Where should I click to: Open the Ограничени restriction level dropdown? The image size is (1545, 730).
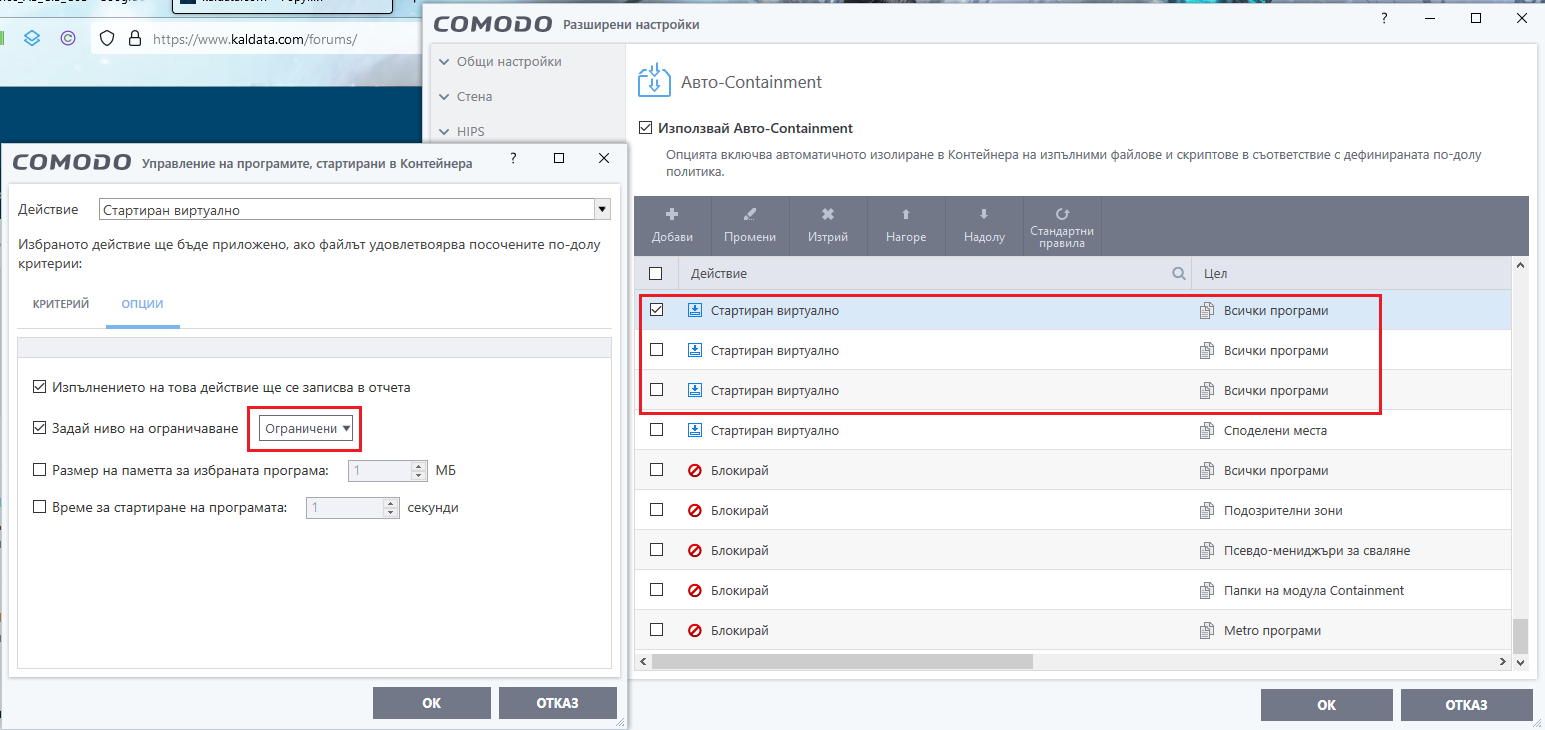point(306,428)
